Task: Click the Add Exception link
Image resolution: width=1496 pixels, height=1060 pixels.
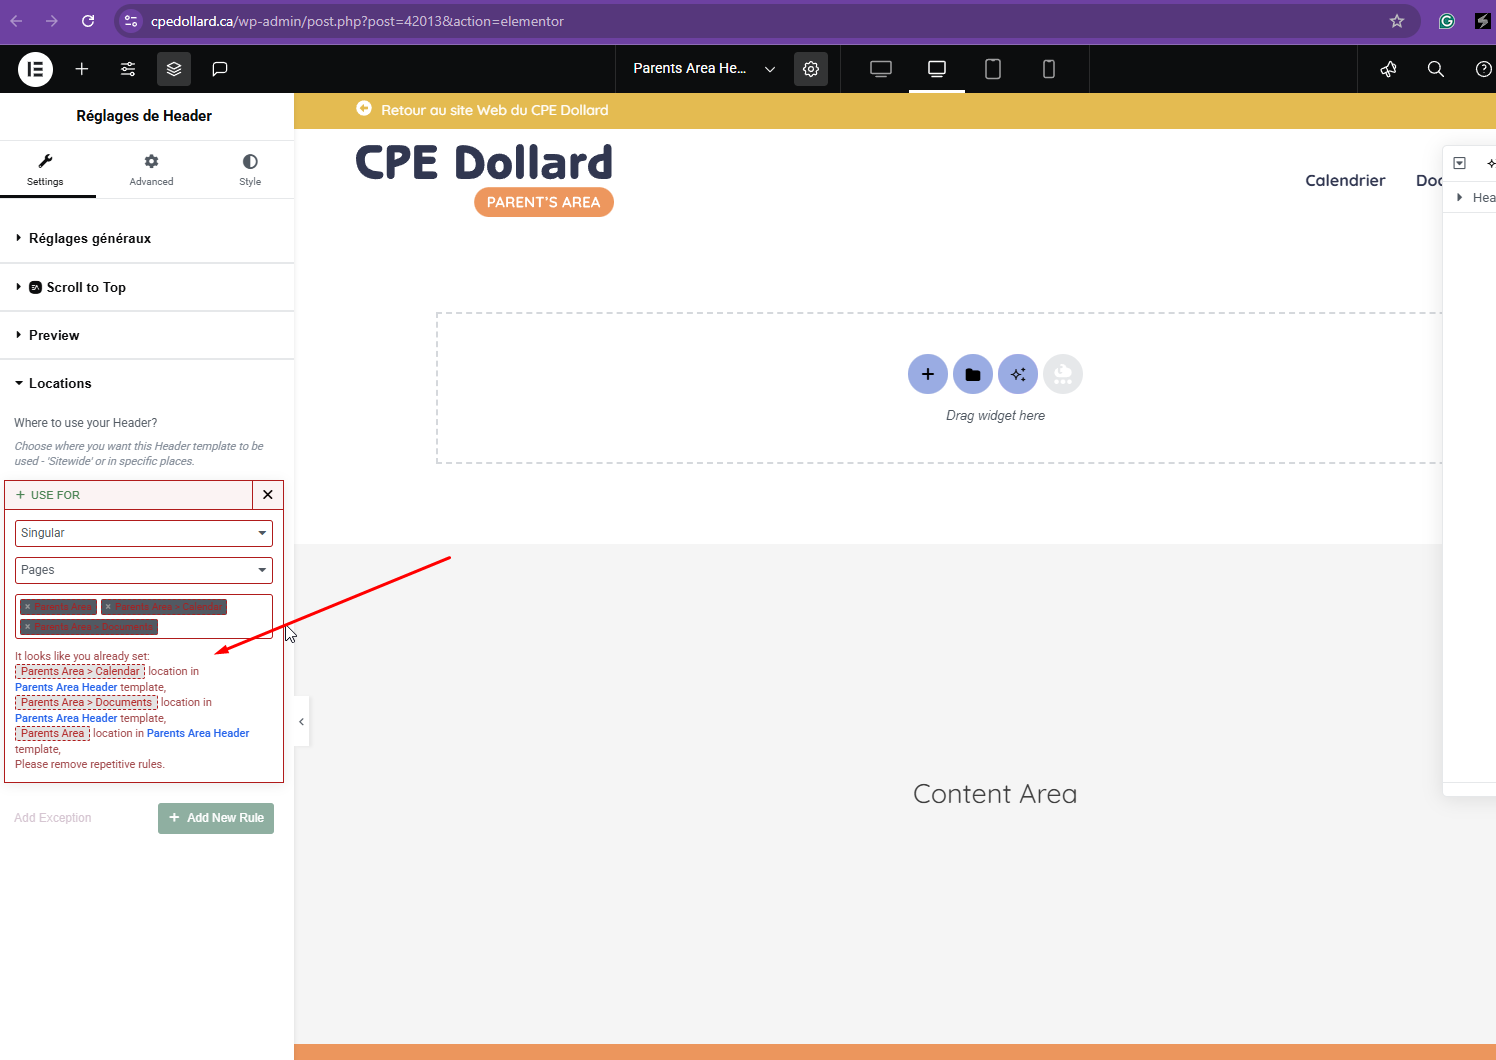Action: click(x=53, y=818)
